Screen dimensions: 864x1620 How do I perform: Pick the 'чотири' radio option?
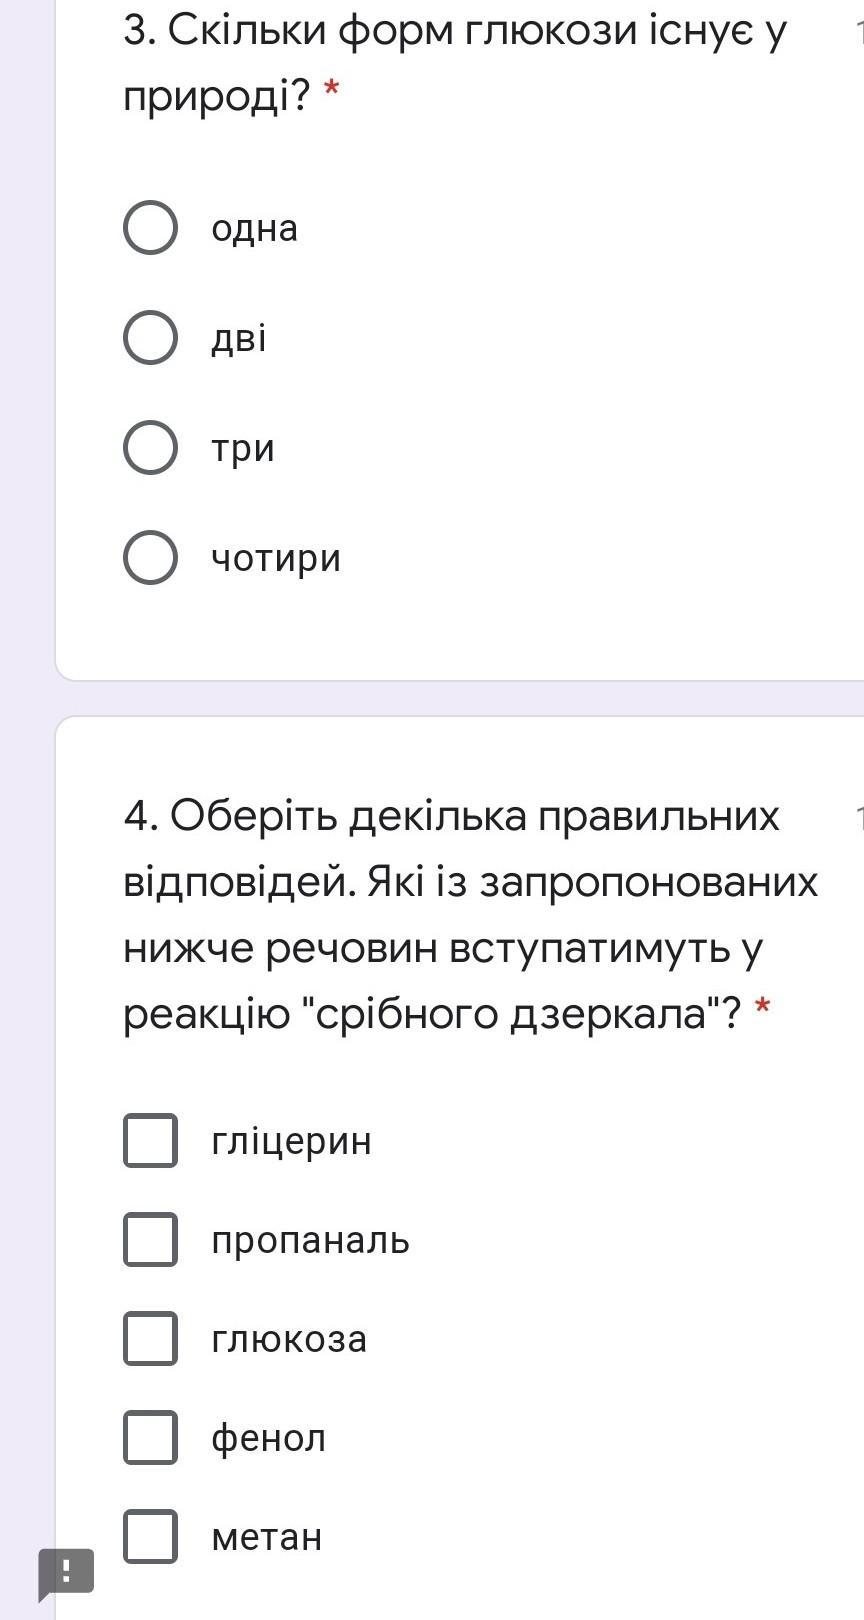[150, 557]
